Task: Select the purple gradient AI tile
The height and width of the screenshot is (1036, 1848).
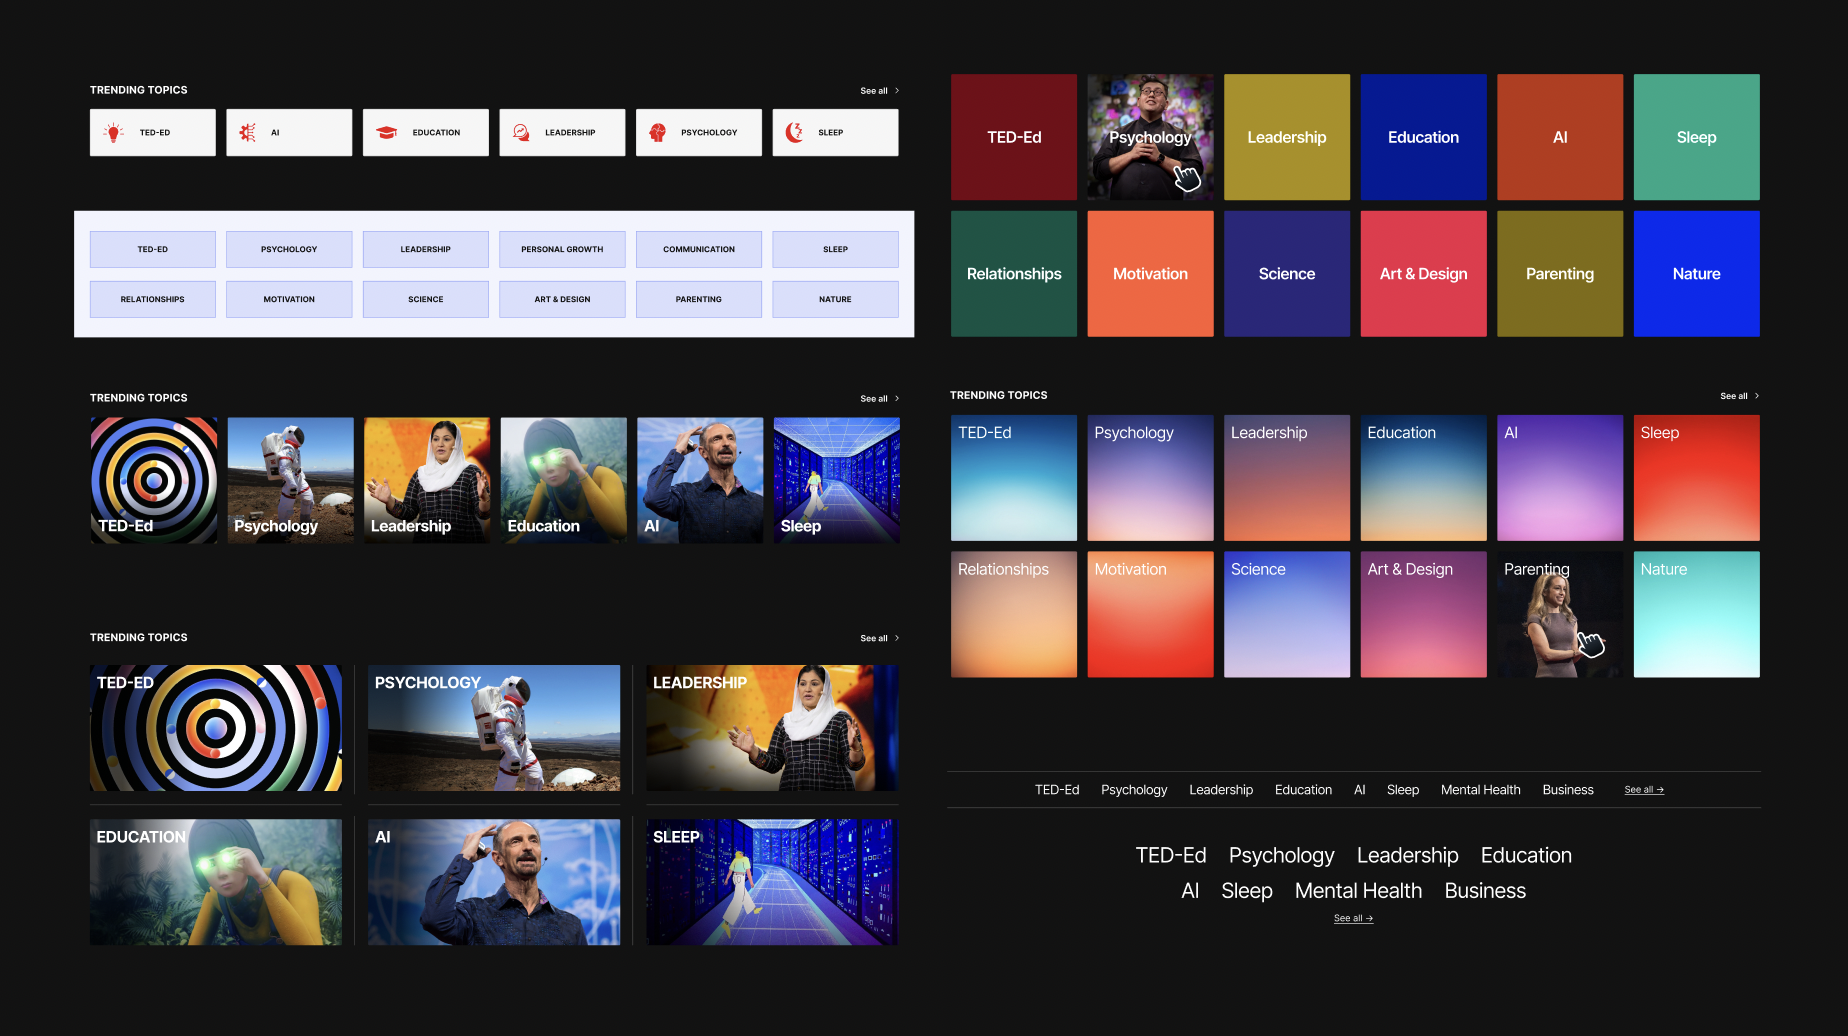Action: pyautogui.click(x=1560, y=478)
